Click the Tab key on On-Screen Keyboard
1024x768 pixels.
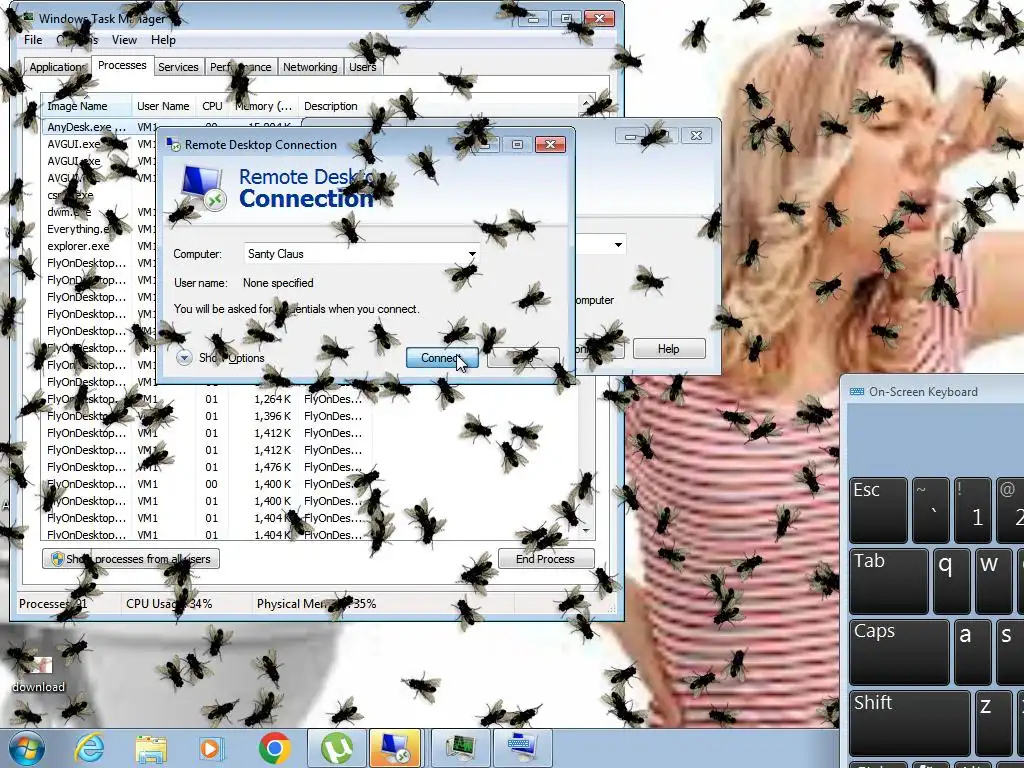pos(889,581)
